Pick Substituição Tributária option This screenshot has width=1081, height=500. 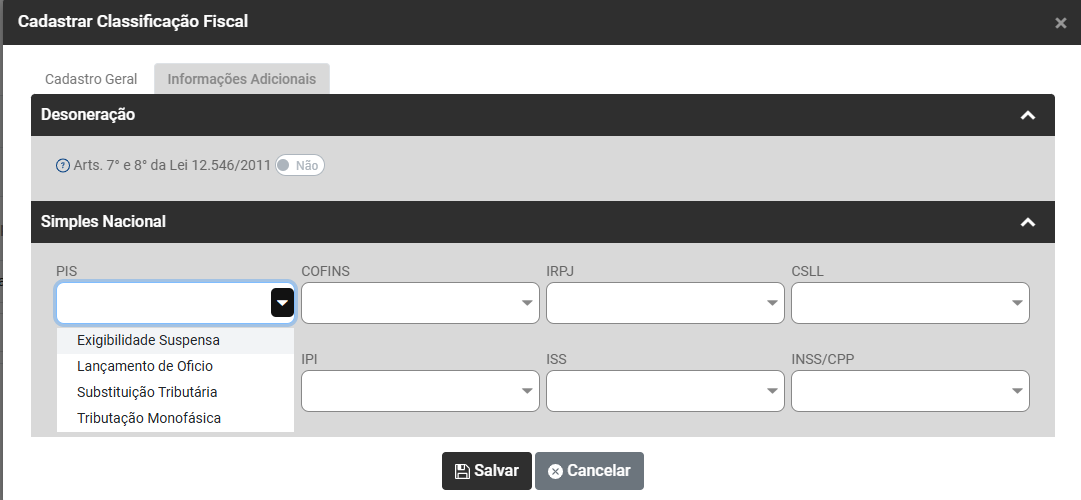click(147, 392)
